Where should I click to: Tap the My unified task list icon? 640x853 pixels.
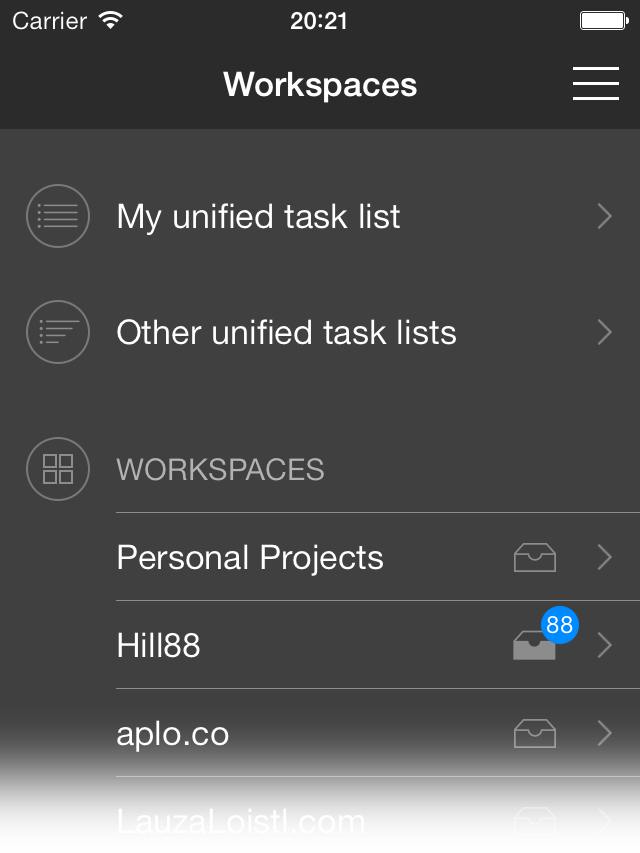point(58,216)
